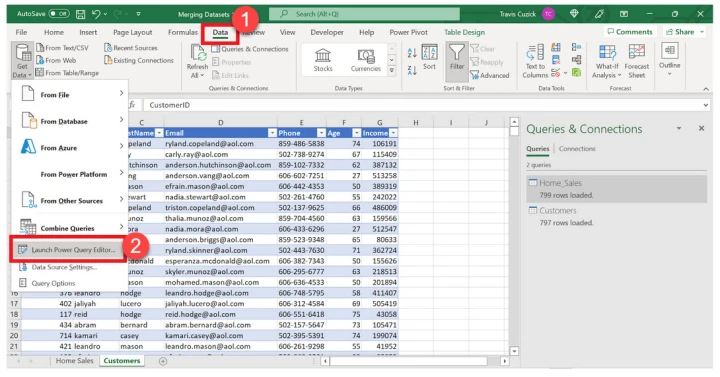Select the Currencies data type

point(366,60)
